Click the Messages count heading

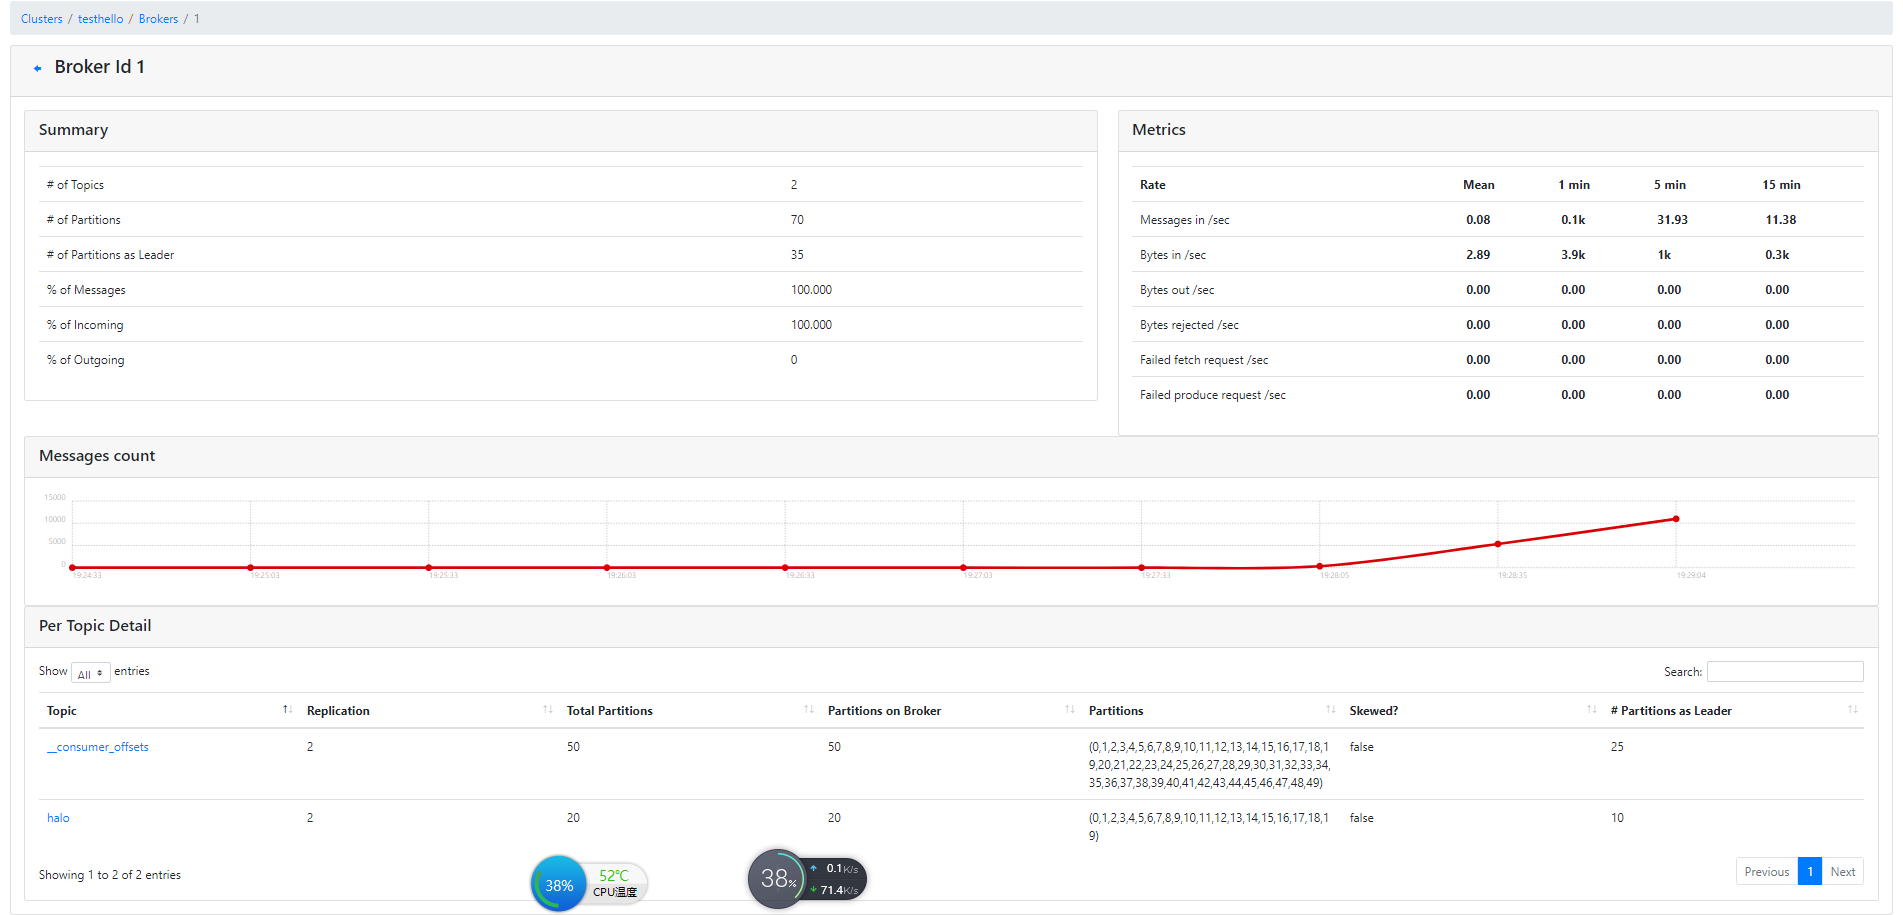(x=97, y=456)
